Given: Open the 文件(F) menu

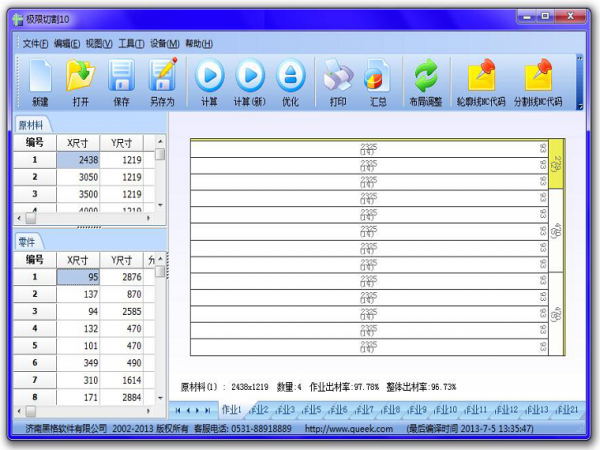Looking at the screenshot, I should [x=36, y=43].
